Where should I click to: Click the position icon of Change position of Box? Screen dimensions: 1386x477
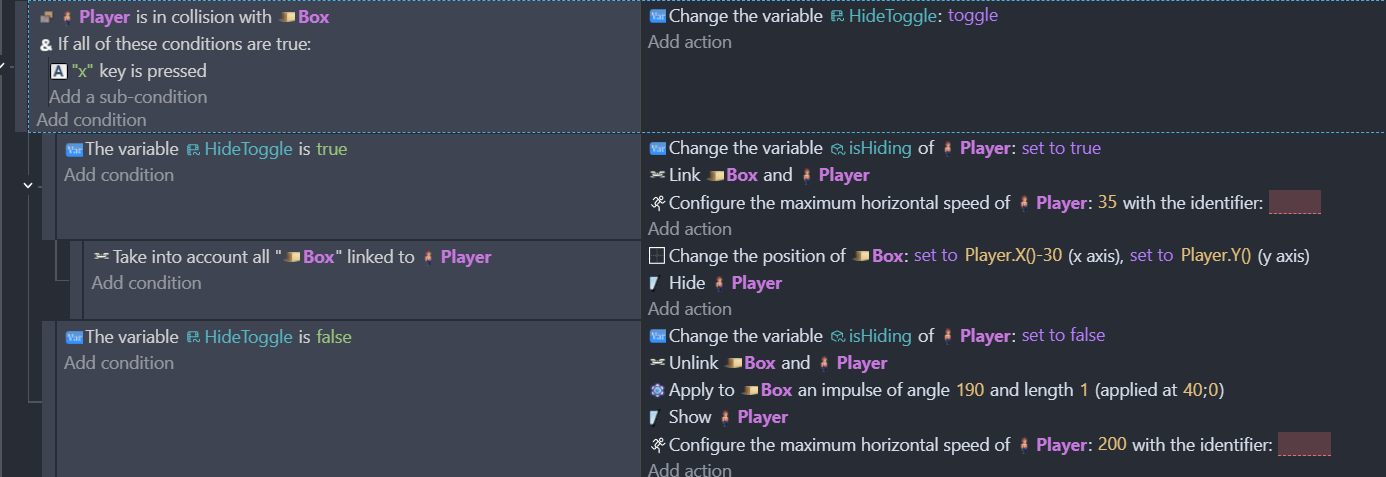point(657,256)
